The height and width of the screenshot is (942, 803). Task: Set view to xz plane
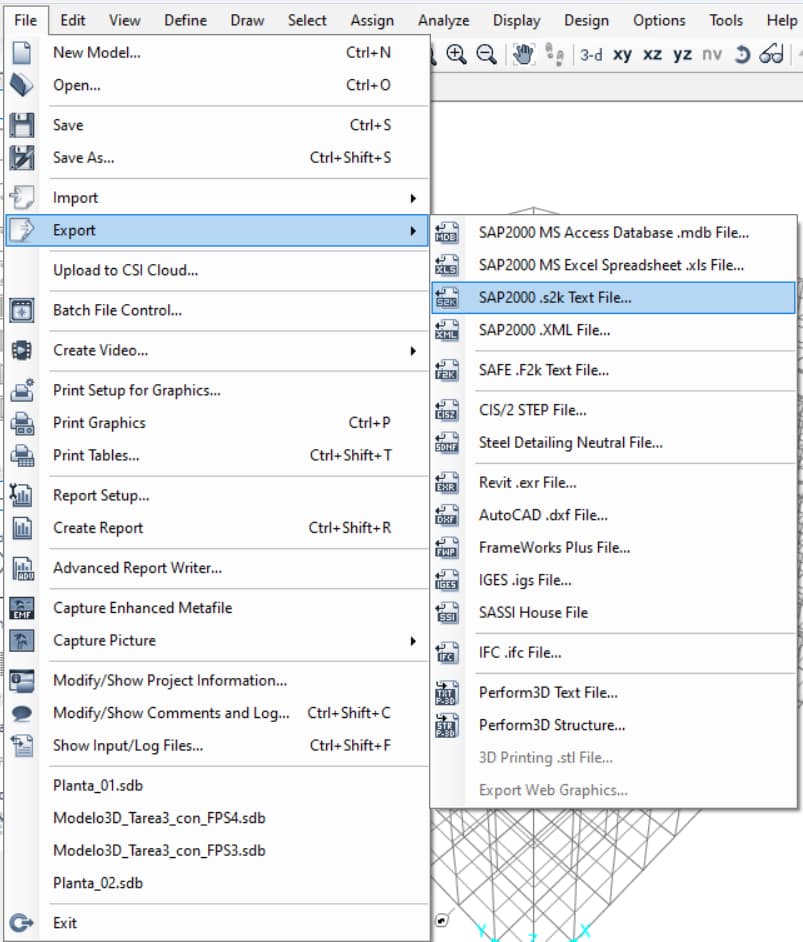point(652,55)
